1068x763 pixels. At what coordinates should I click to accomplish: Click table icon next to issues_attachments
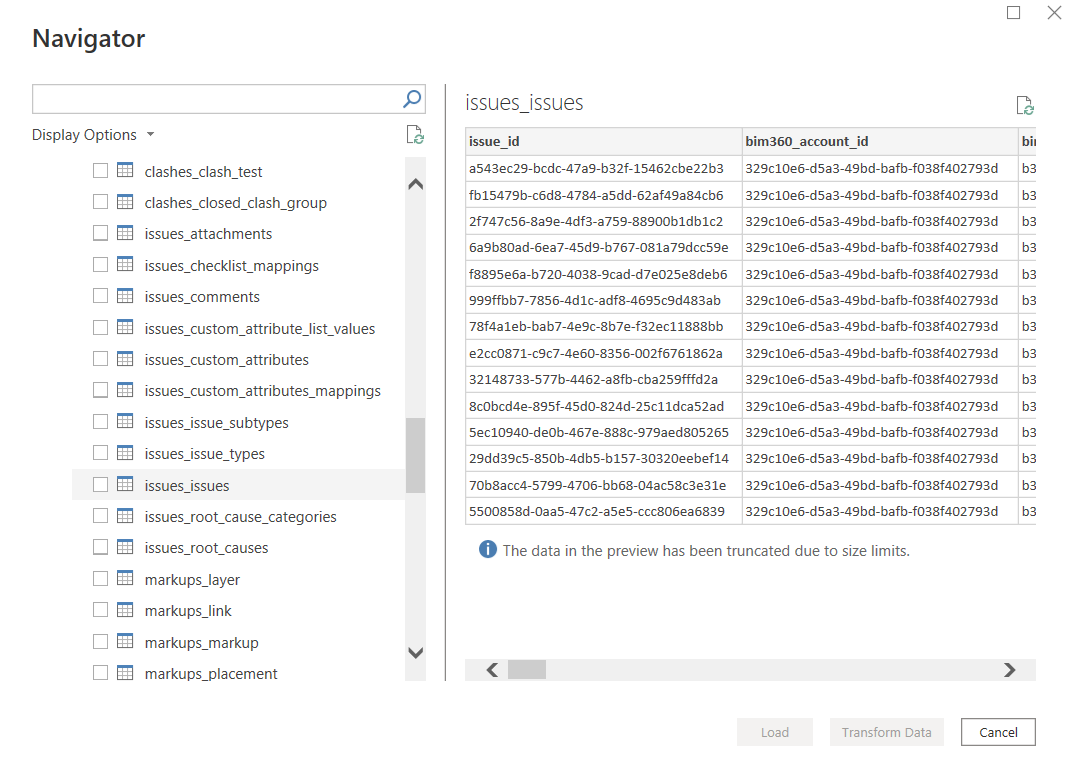click(x=125, y=233)
